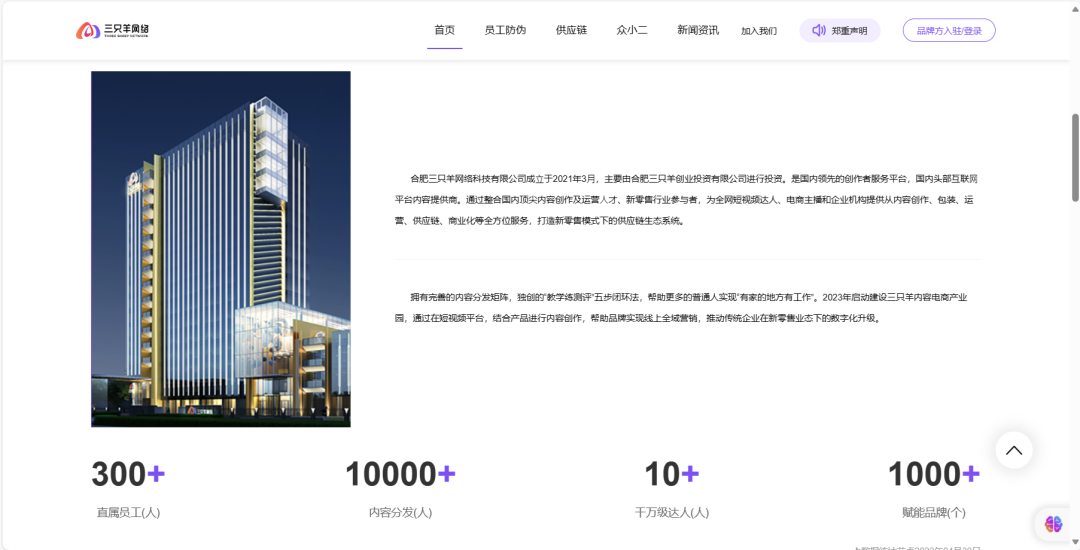Click the speaker icon beside 郑重声明

point(819,31)
